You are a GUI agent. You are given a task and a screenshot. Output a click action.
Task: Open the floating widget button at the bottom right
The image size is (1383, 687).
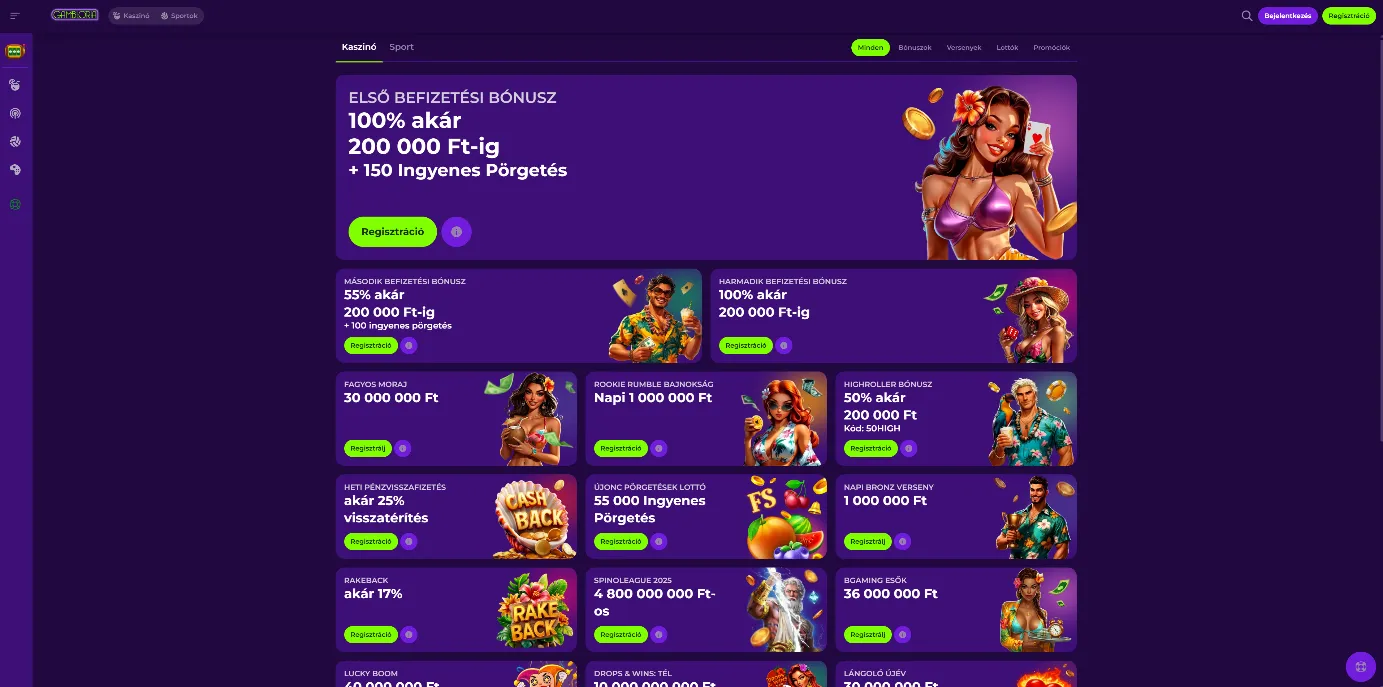click(x=1361, y=666)
